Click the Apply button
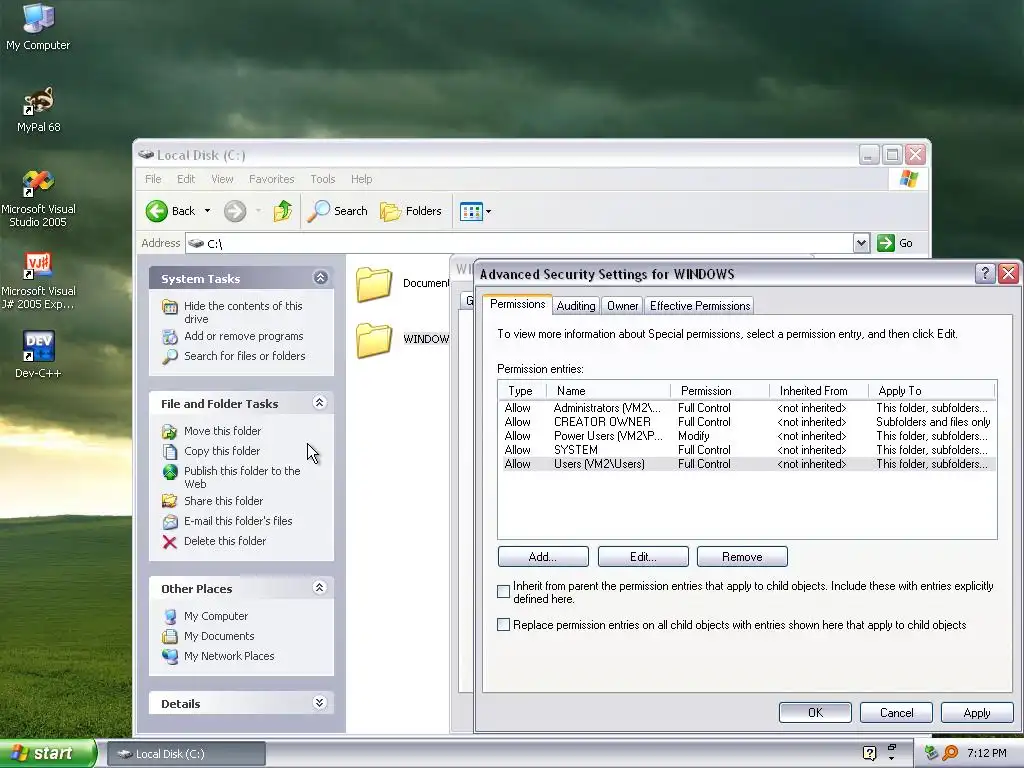 coord(977,712)
